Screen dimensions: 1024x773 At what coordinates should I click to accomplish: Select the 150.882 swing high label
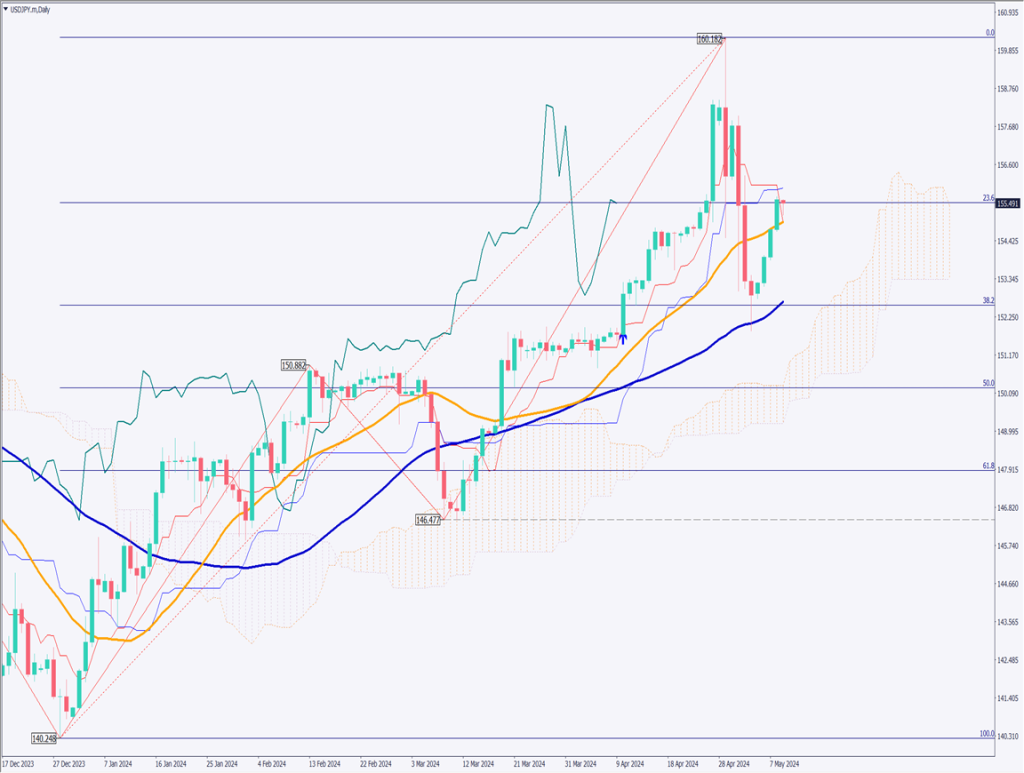[293, 366]
